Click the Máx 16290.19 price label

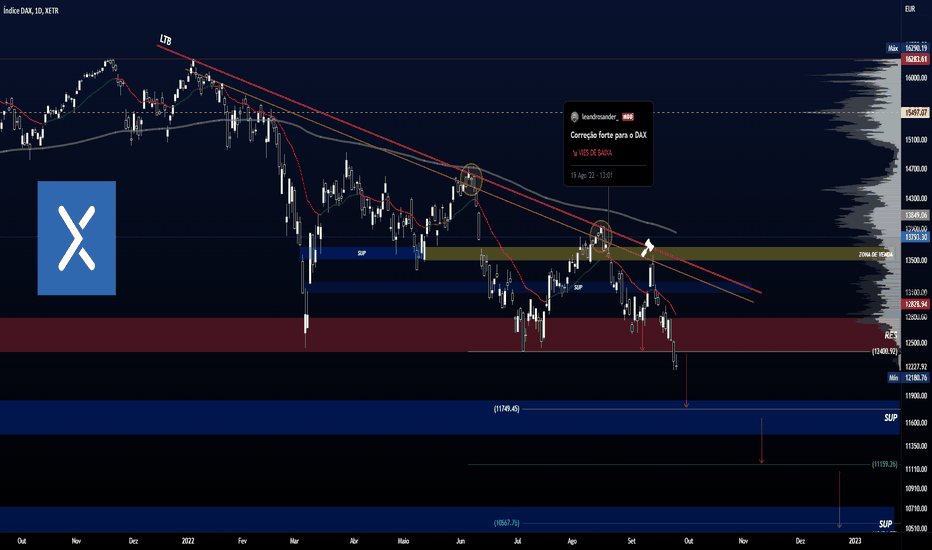coord(907,48)
